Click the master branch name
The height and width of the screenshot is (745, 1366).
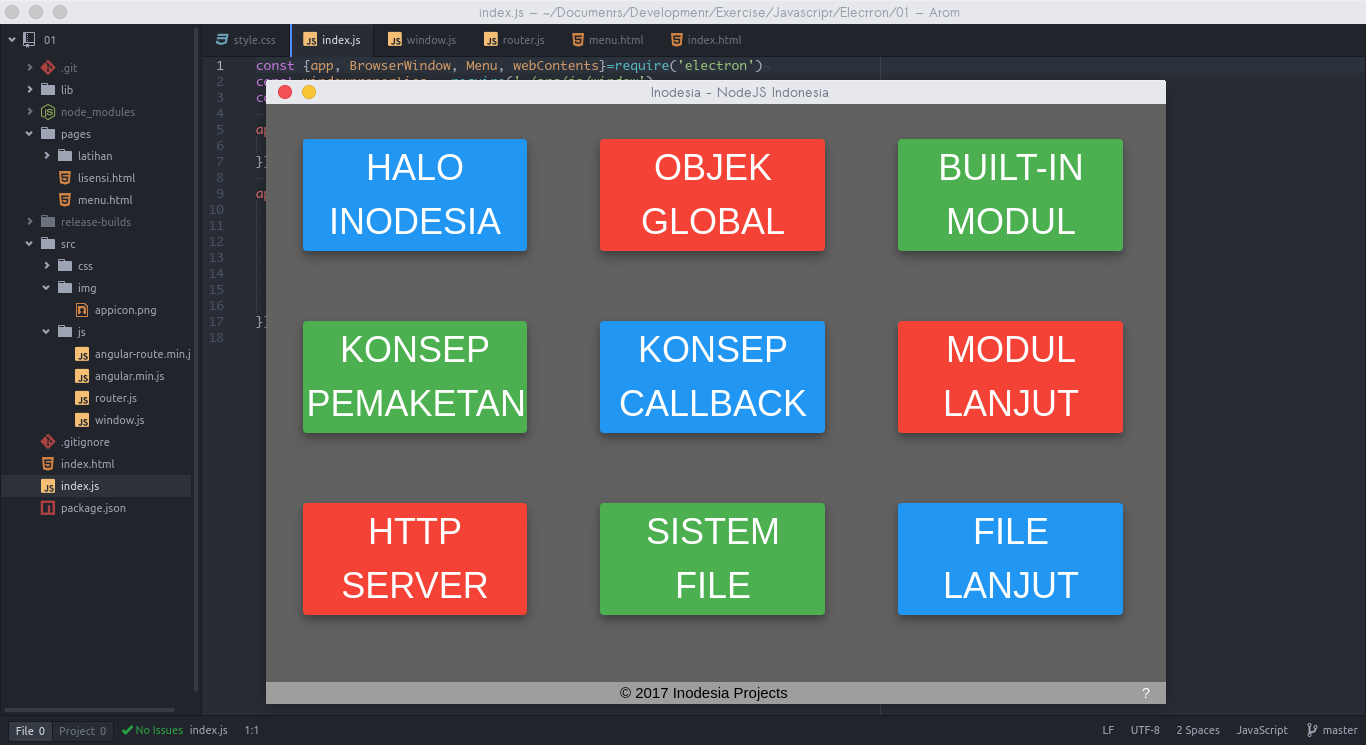[1340, 730]
